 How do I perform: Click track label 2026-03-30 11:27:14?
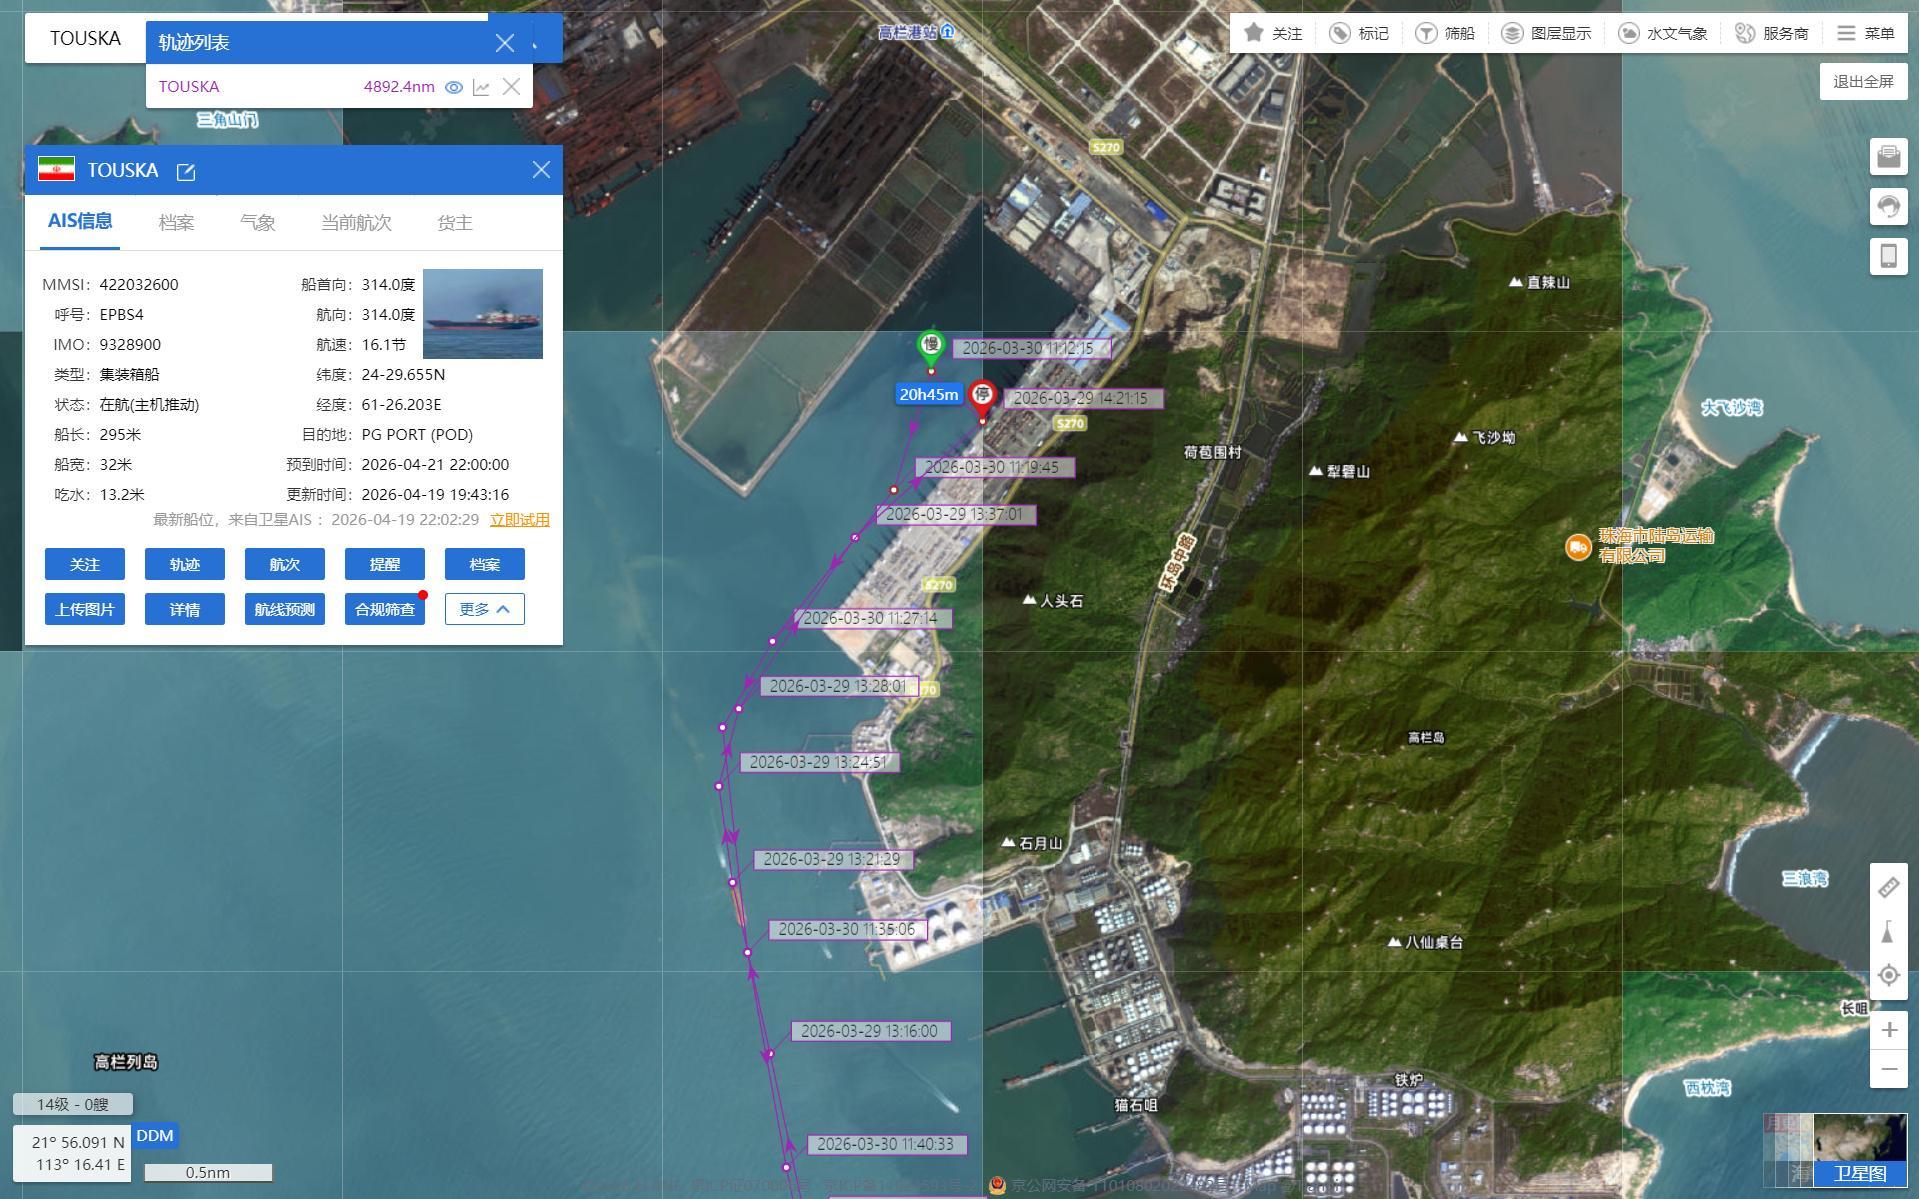[873, 618]
